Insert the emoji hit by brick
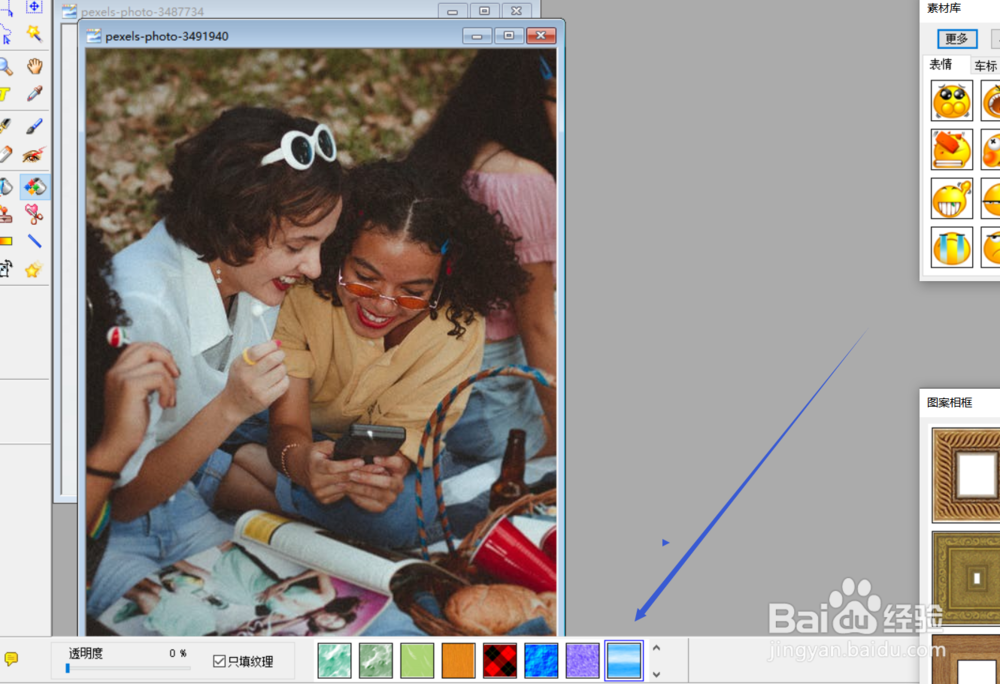Image resolution: width=1000 pixels, height=684 pixels. pyautogui.click(x=952, y=149)
